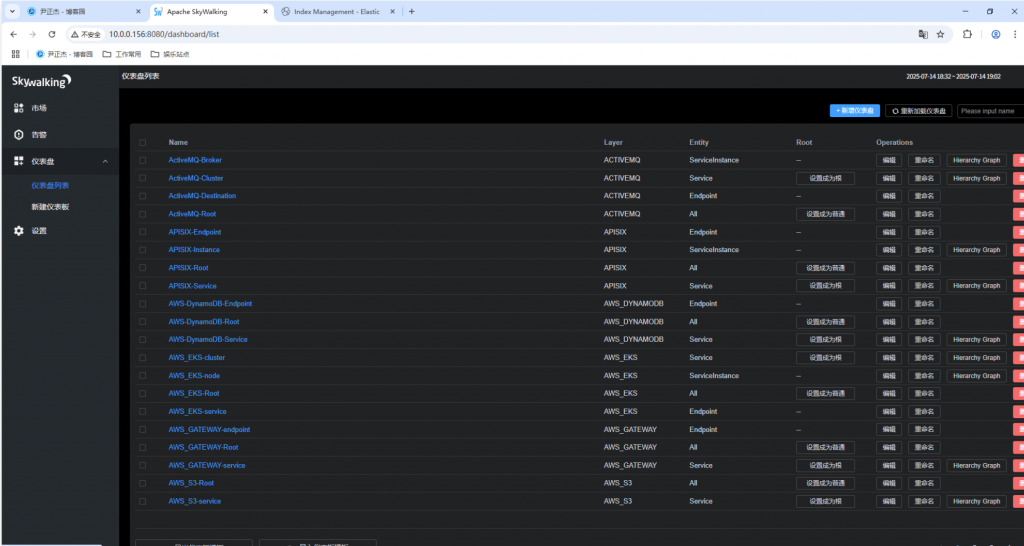Tick the checkbox for ActiveMQ-Broker row
The height and width of the screenshot is (546, 1024).
(x=142, y=160)
